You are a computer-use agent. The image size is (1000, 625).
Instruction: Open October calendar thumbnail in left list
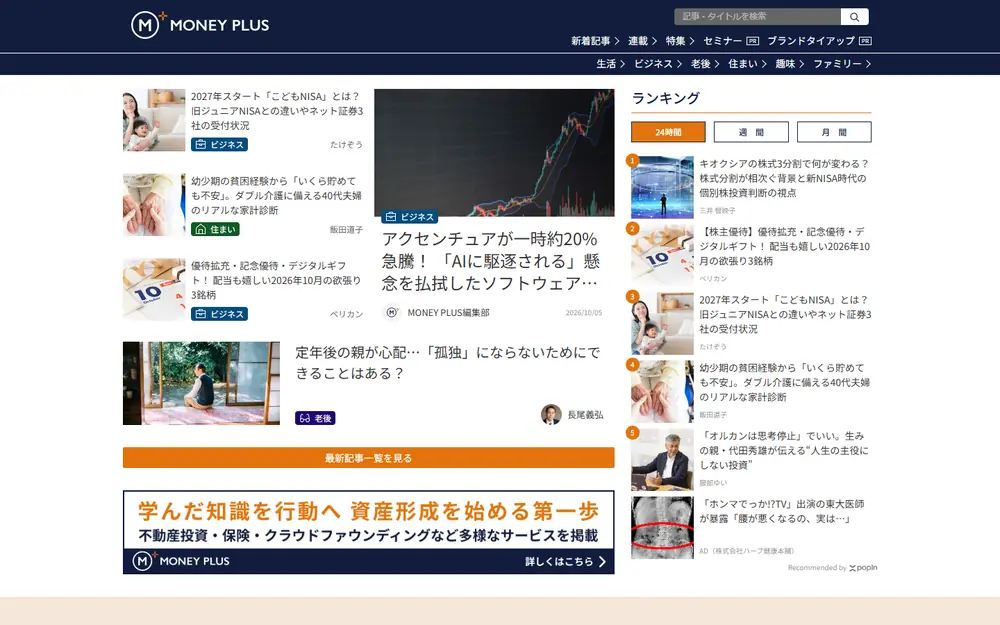pos(154,290)
